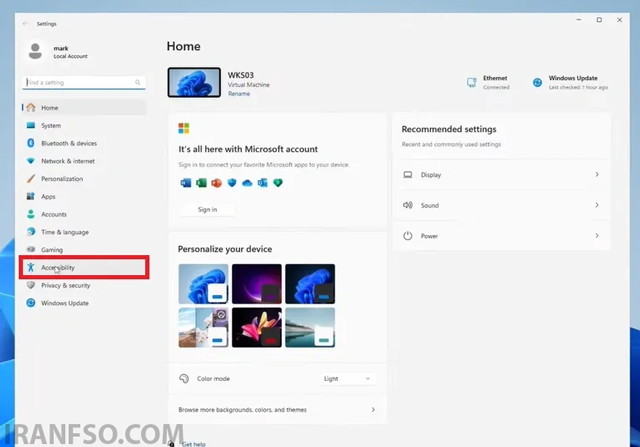
Task: Open the search magnifier in Find a setting
Action: (x=138, y=82)
